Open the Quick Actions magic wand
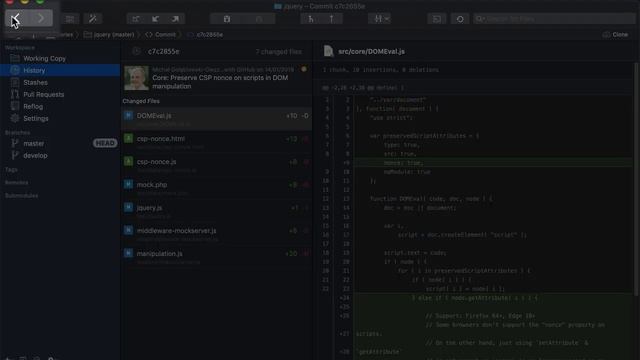Screen dimensions: 640x360 pos(93,19)
